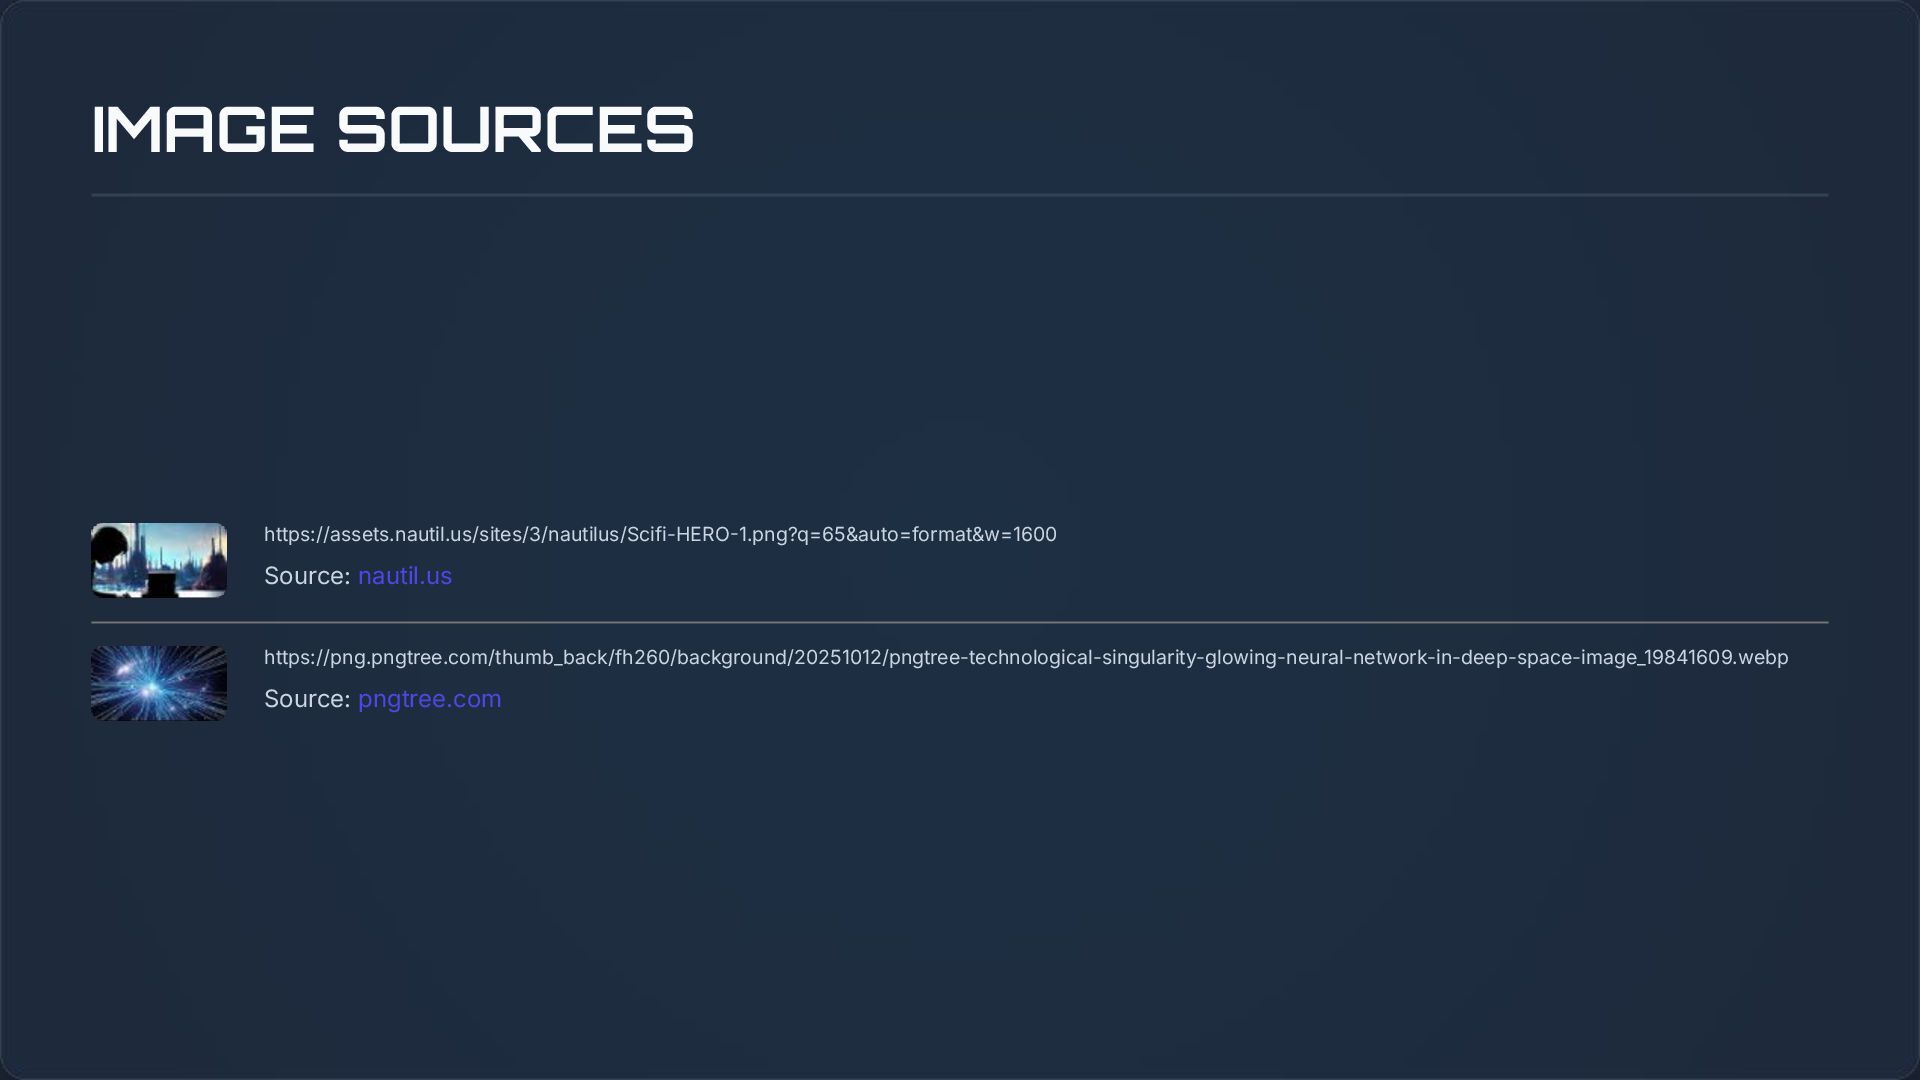Click the word SOURCES in the title
The image size is (1920, 1080).
(515, 130)
